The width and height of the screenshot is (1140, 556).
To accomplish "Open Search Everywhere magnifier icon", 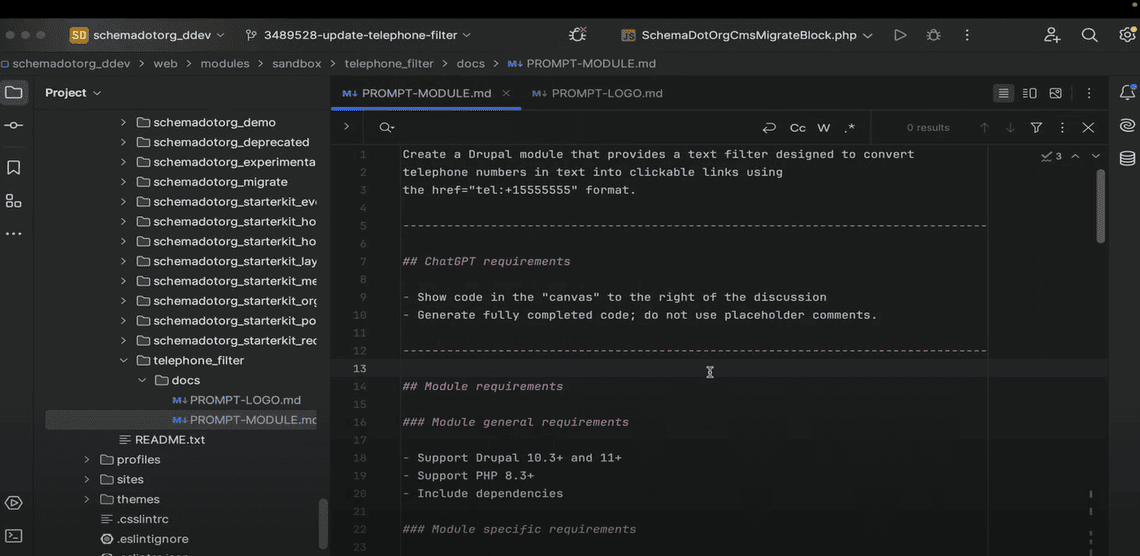I will coord(1089,35).
